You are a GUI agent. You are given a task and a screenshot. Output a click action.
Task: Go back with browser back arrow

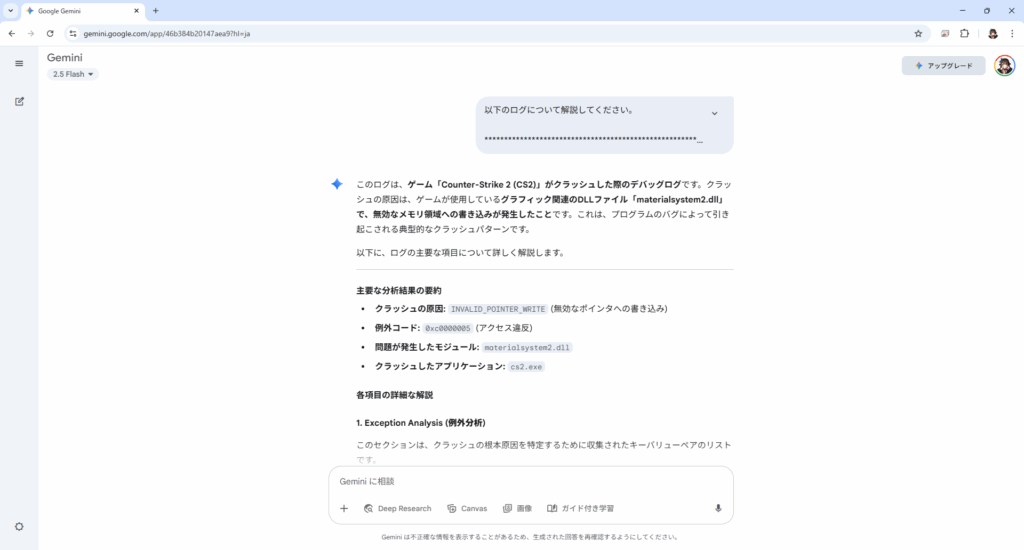tap(12, 33)
